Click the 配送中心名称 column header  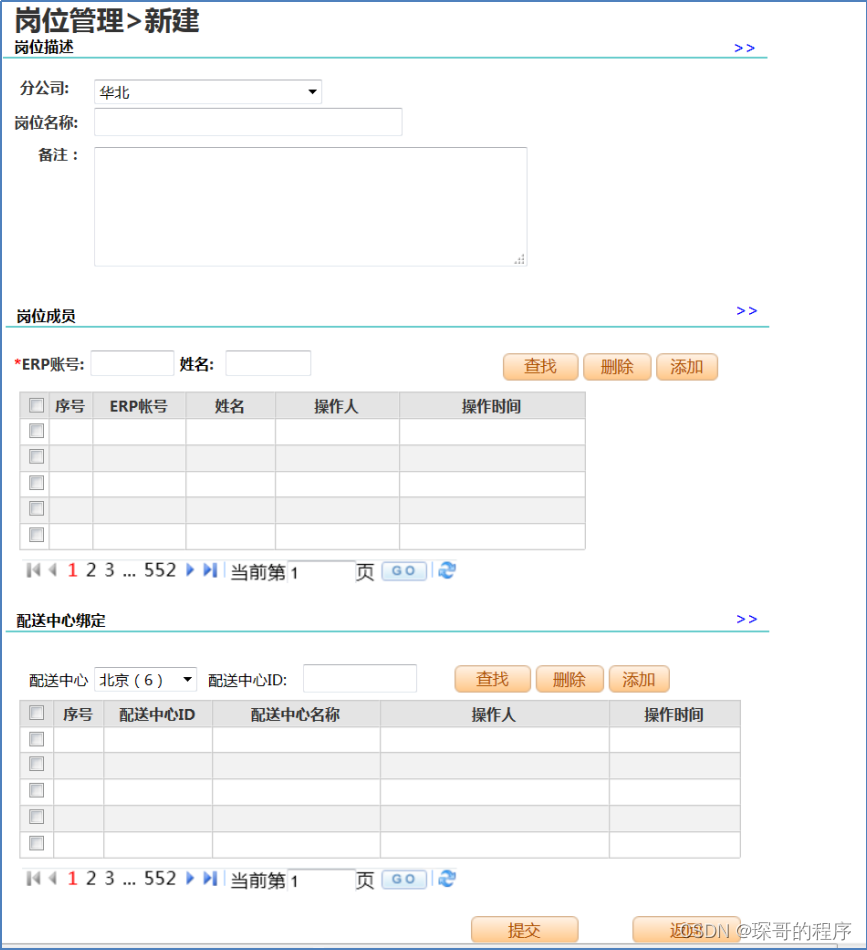pyautogui.click(x=296, y=714)
